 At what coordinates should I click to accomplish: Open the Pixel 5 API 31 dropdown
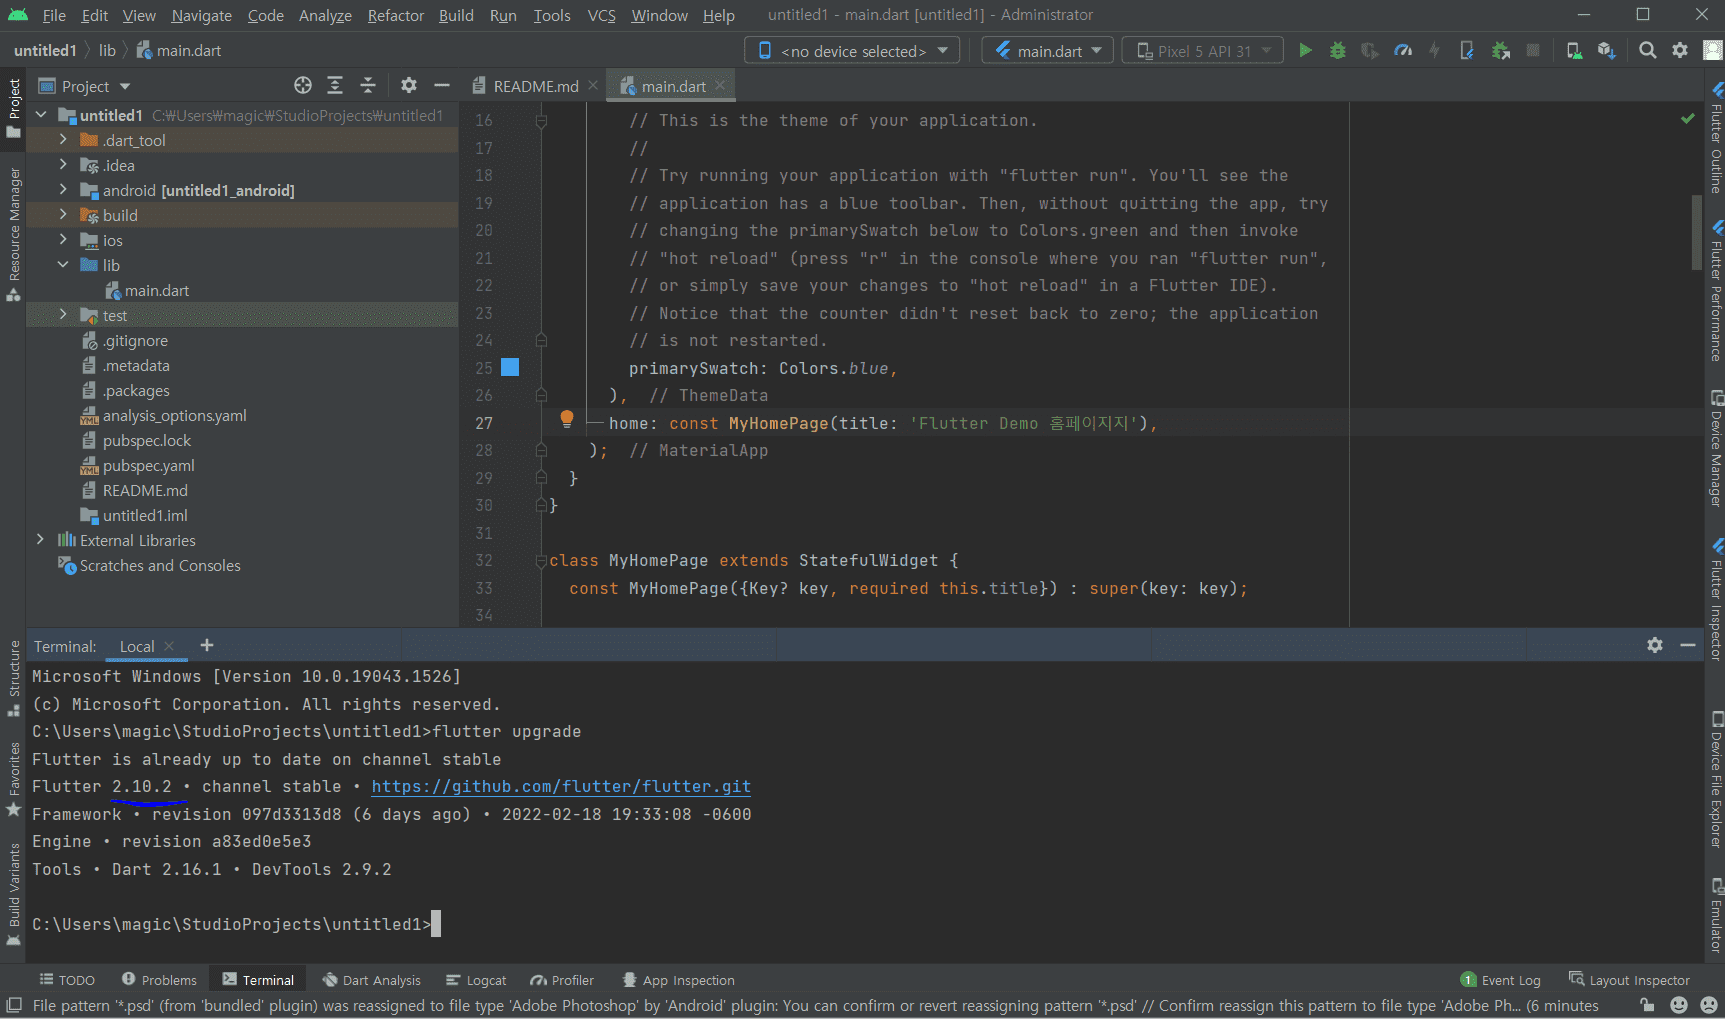pyautogui.click(x=1203, y=50)
